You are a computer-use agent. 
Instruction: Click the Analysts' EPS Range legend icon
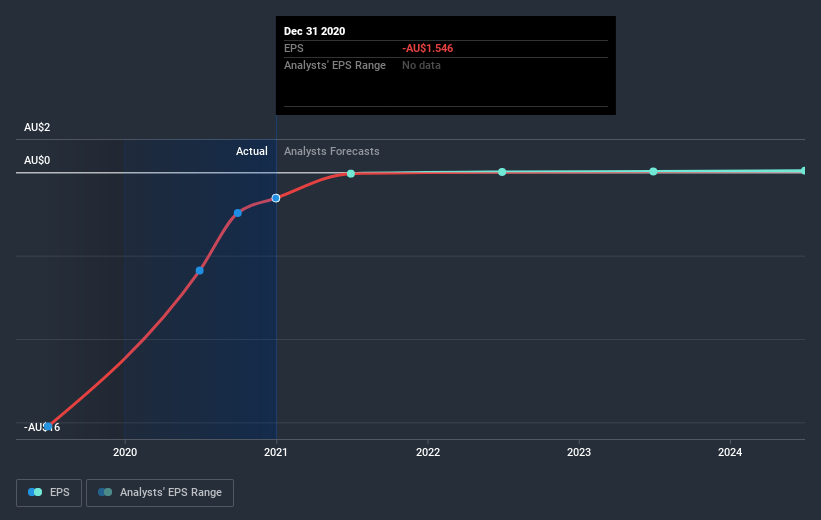105,492
